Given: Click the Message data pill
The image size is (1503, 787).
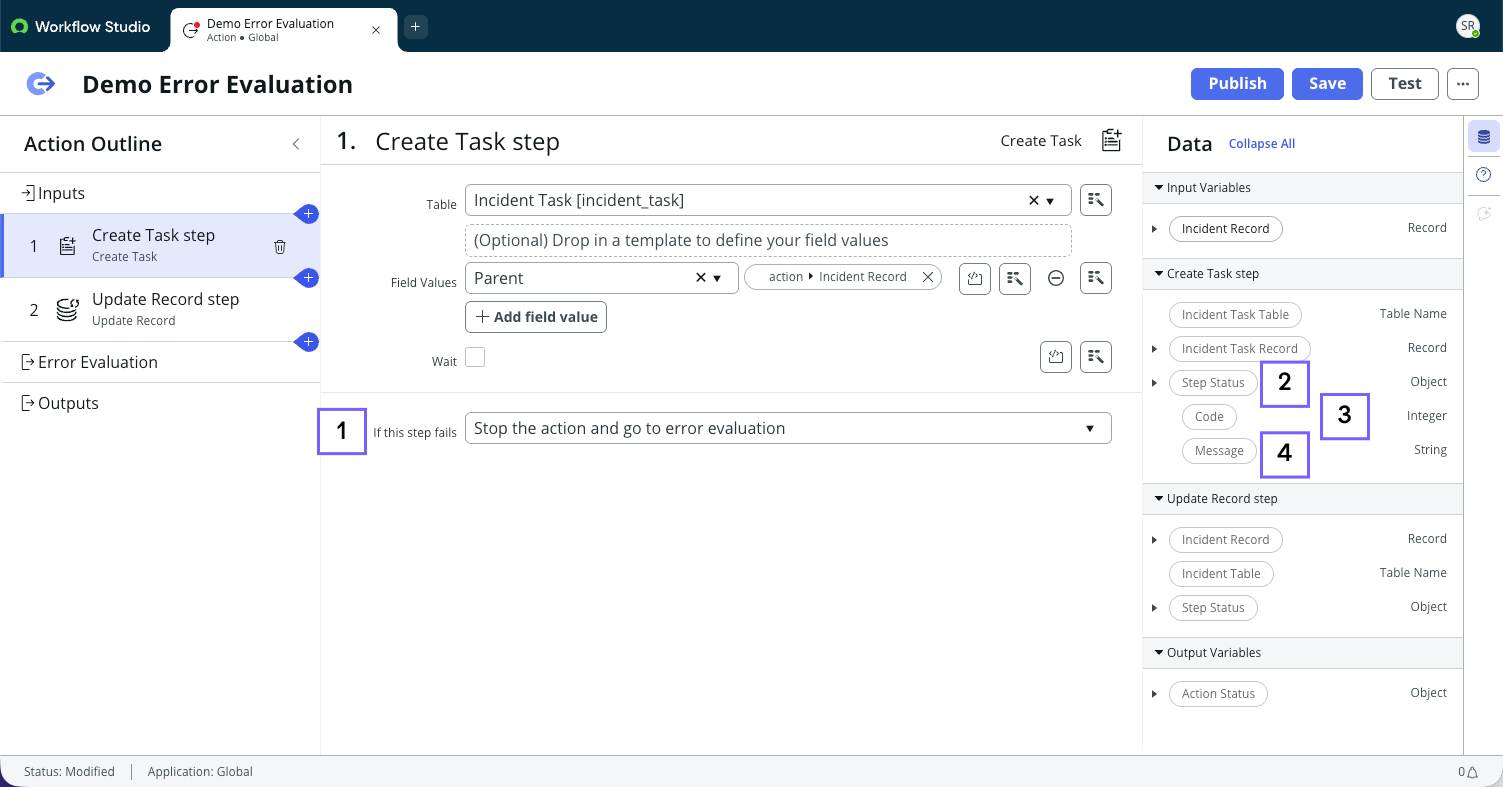Looking at the screenshot, I should [1219, 451].
